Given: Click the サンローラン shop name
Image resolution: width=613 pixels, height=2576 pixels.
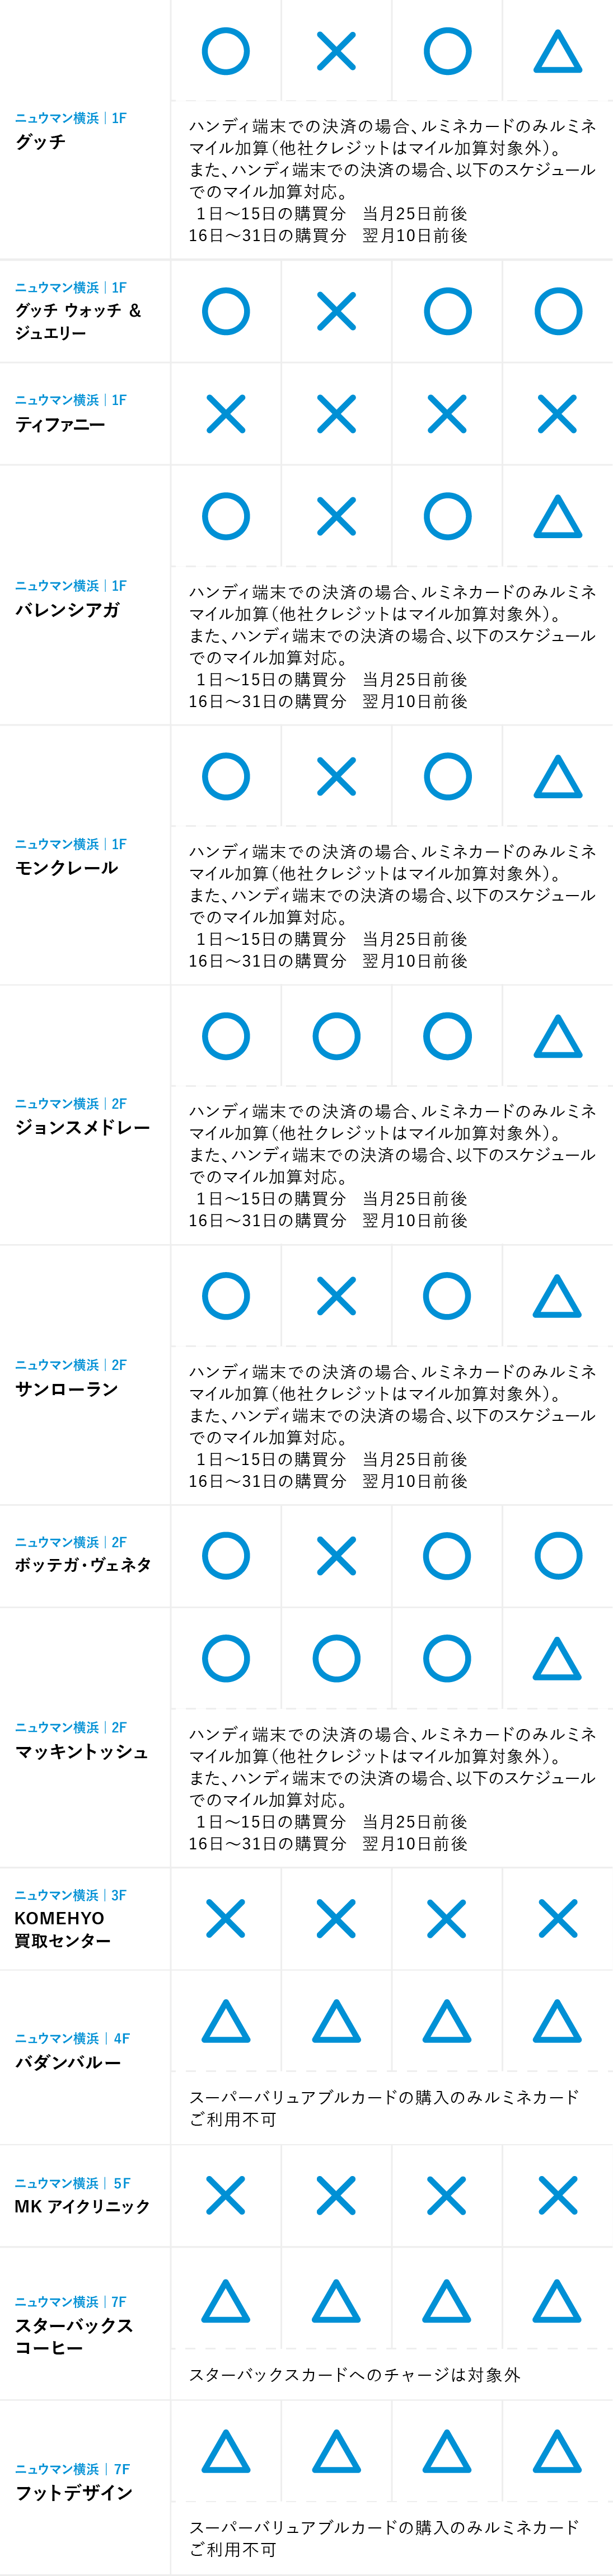Looking at the screenshot, I should [67, 1389].
